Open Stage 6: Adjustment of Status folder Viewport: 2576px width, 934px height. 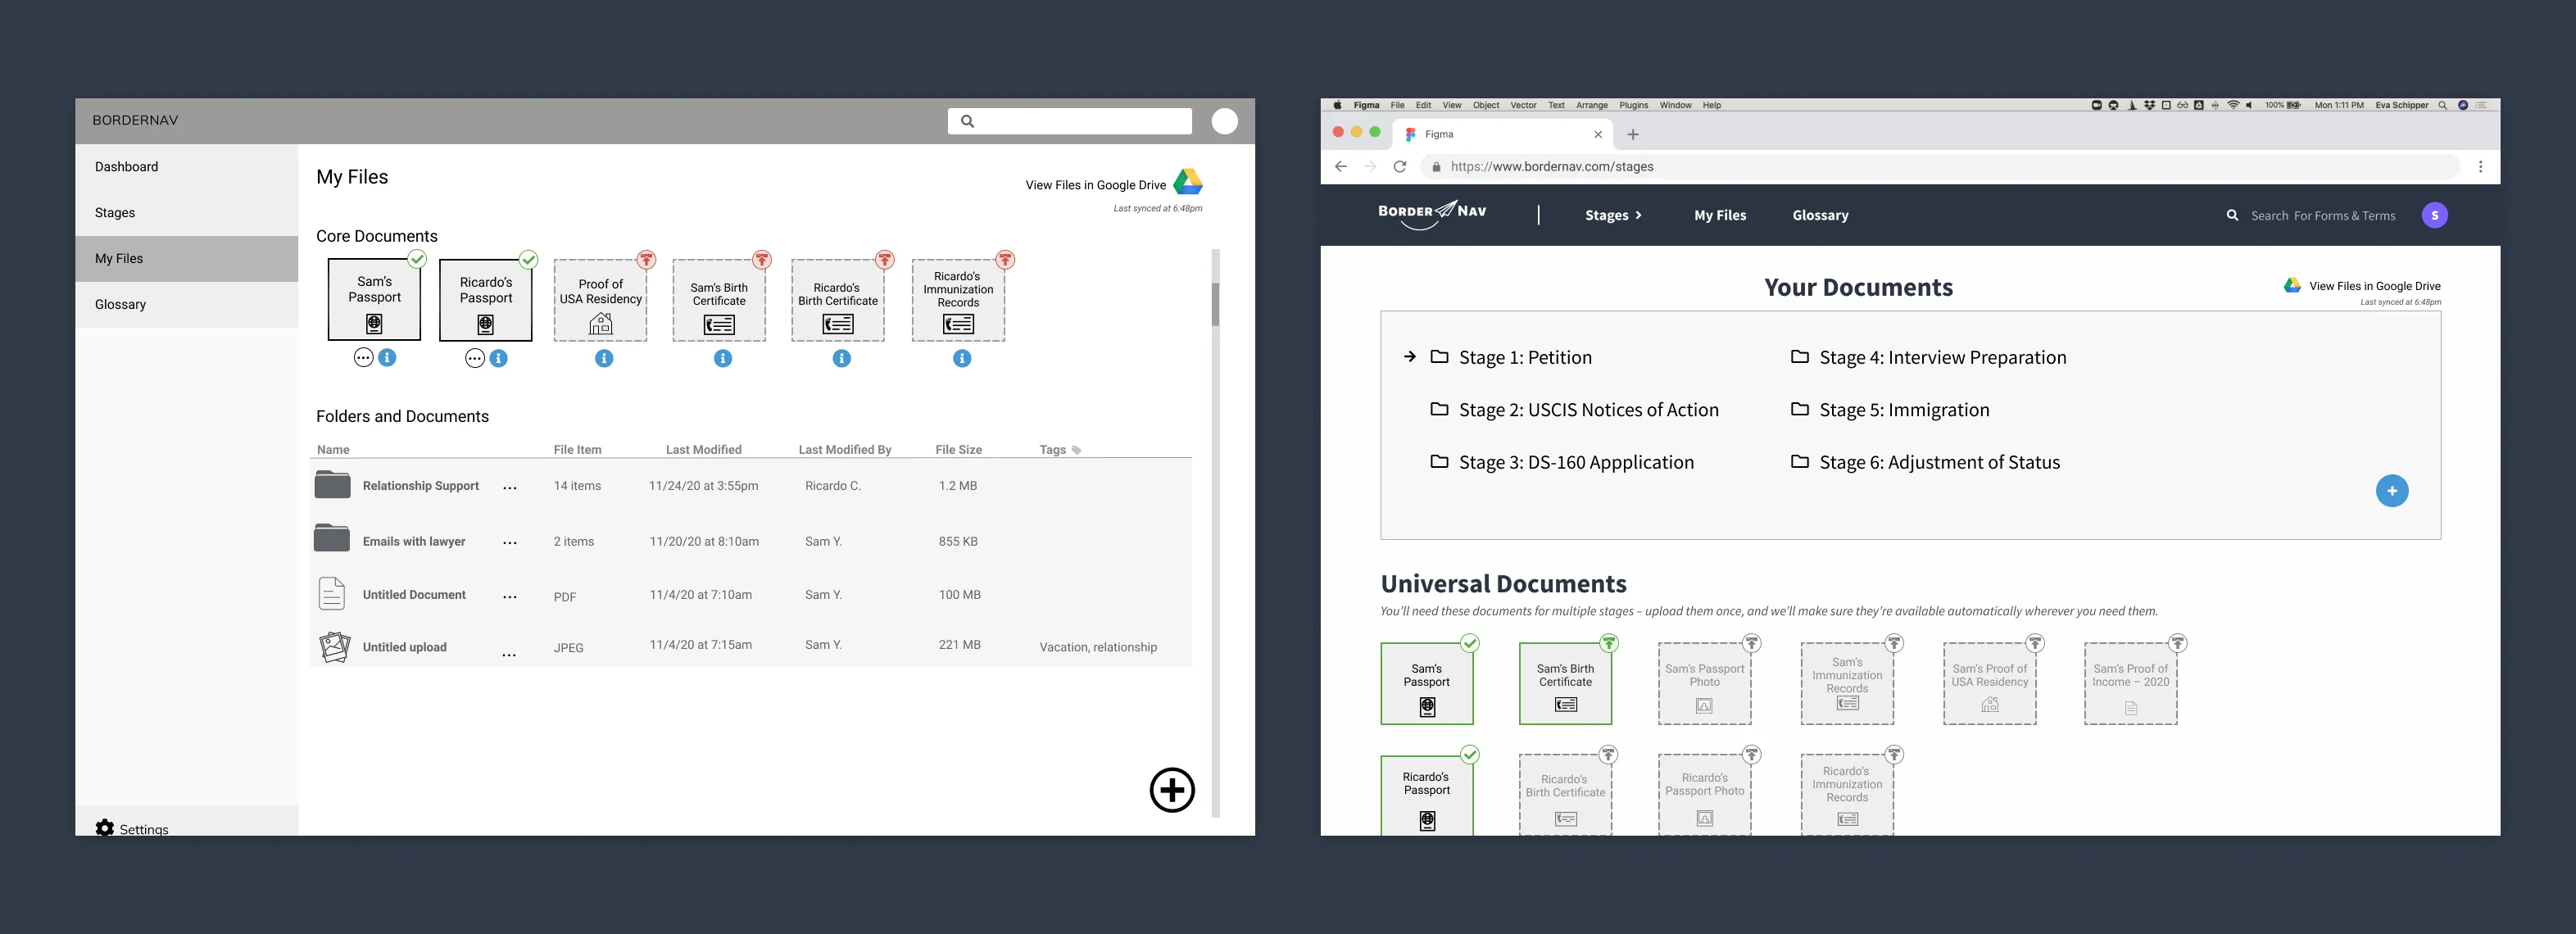[x=1925, y=462]
